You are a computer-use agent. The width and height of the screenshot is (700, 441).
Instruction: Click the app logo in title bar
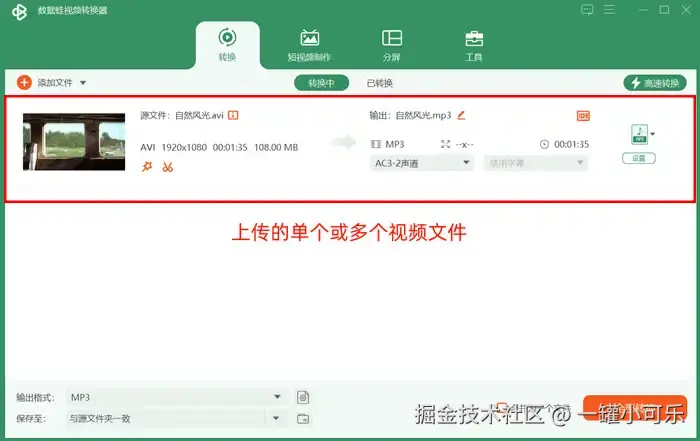pyautogui.click(x=20, y=12)
